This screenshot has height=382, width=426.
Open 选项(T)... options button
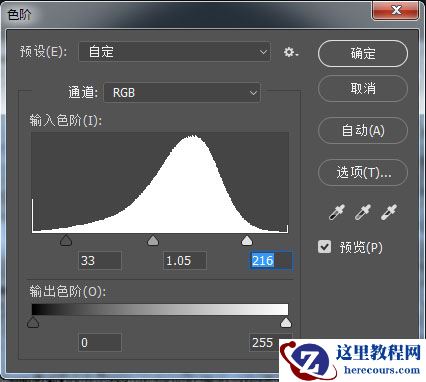pos(363,172)
